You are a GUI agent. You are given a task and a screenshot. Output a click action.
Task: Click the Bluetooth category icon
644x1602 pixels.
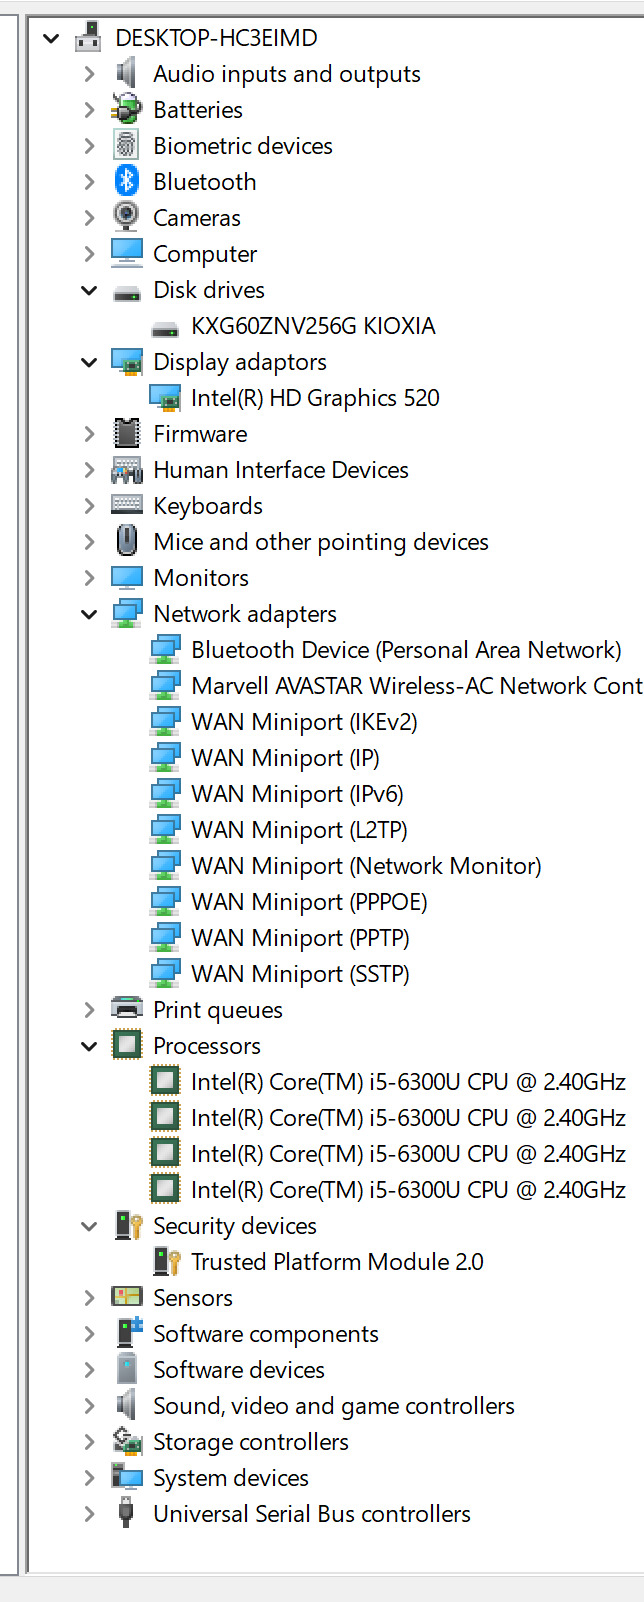tap(126, 181)
